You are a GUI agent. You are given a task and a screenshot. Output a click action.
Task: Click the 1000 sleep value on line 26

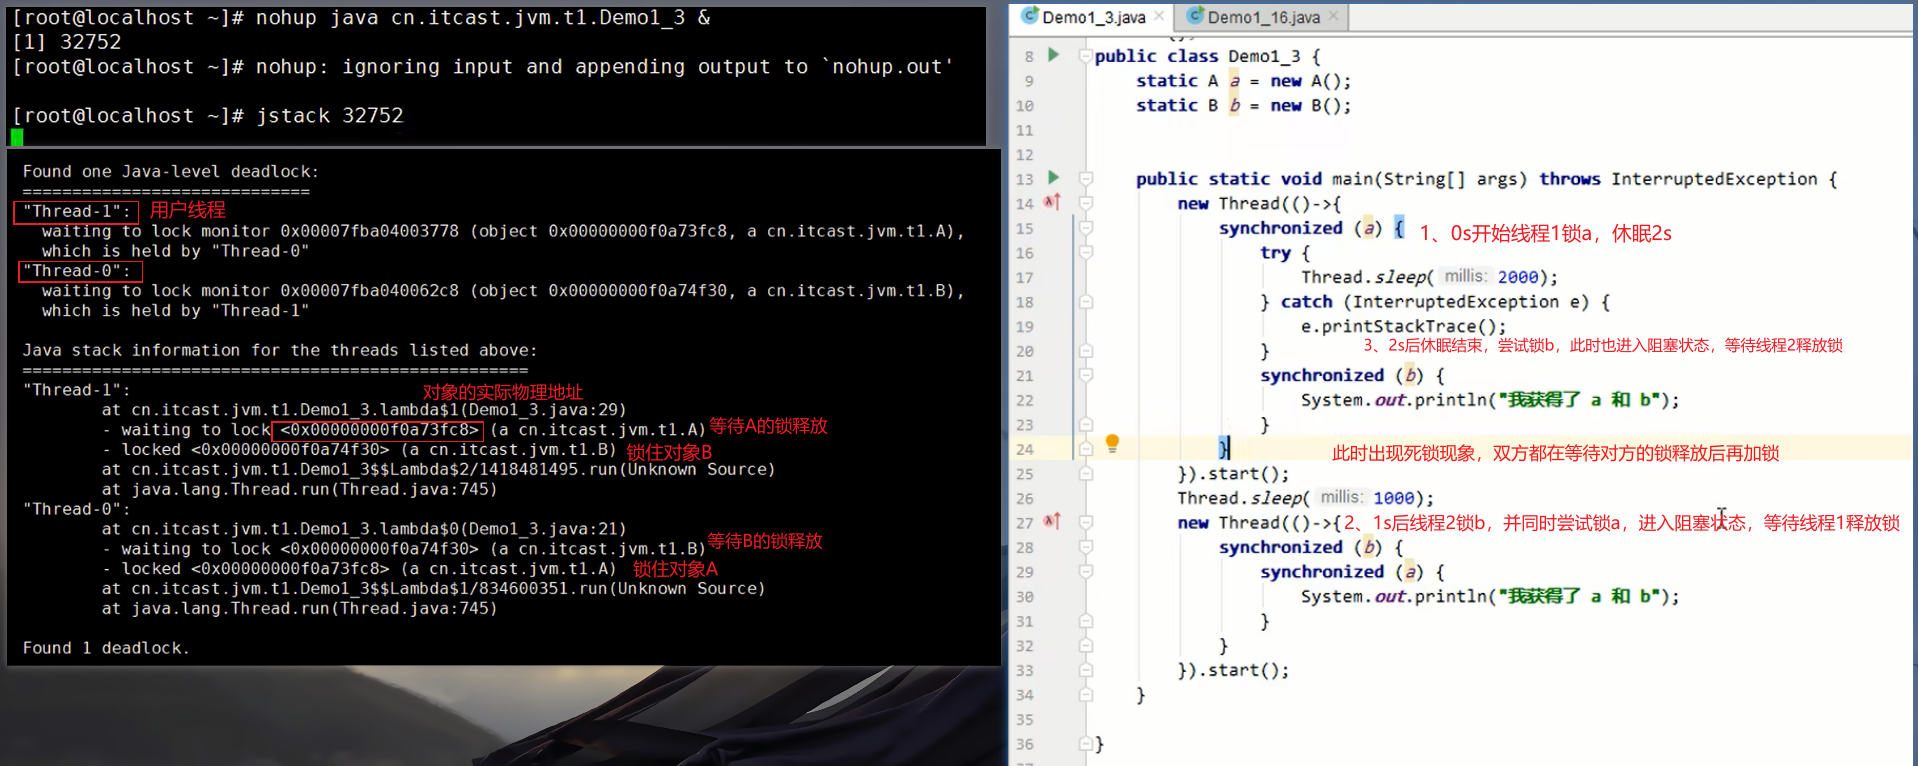pyautogui.click(x=1393, y=498)
